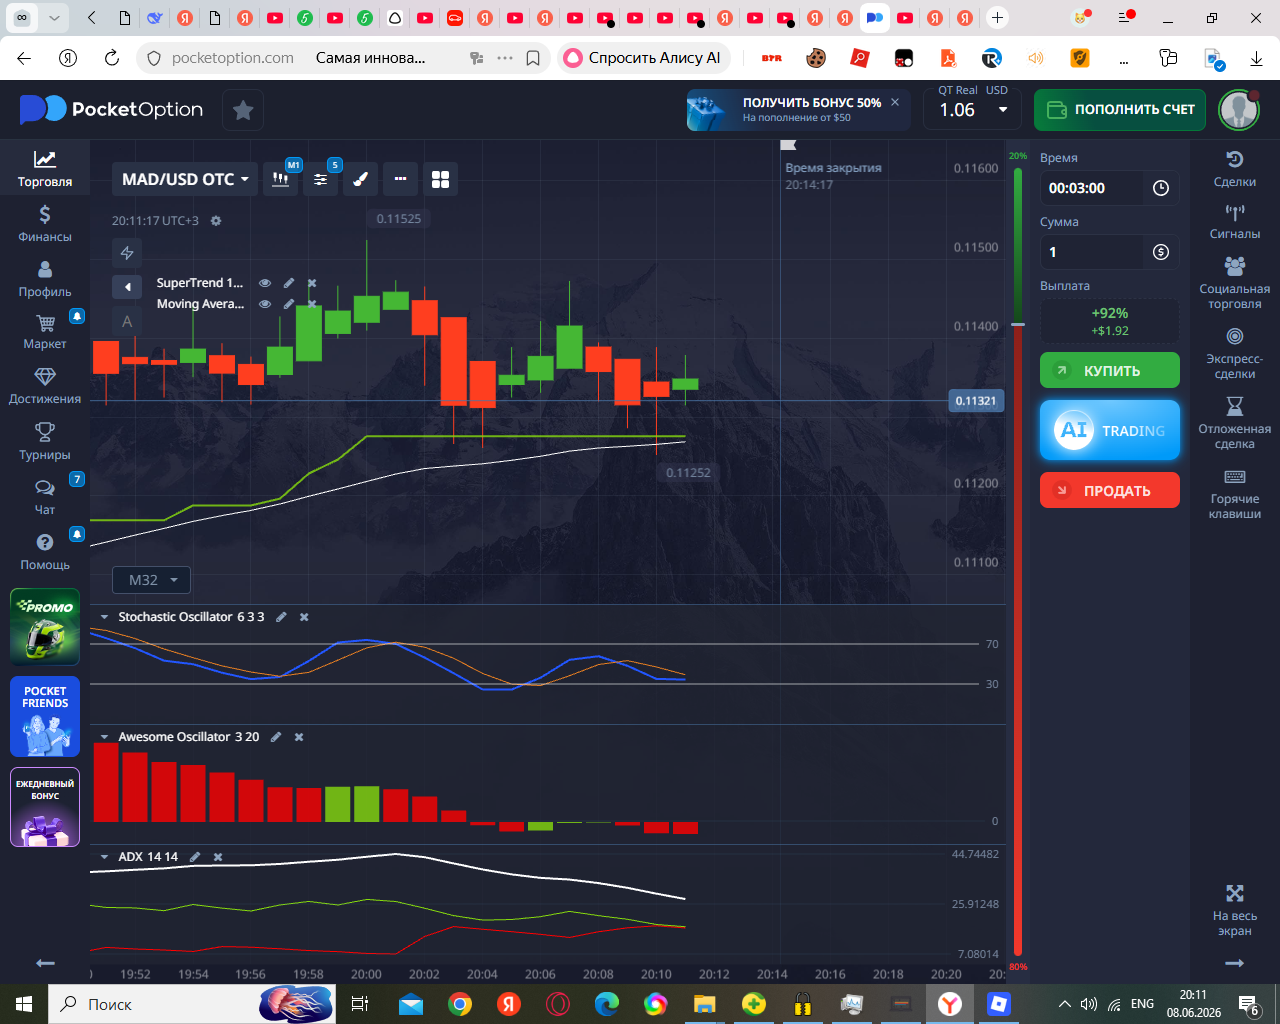
Task: Remove the SuperTrend indicator
Action: point(312,283)
